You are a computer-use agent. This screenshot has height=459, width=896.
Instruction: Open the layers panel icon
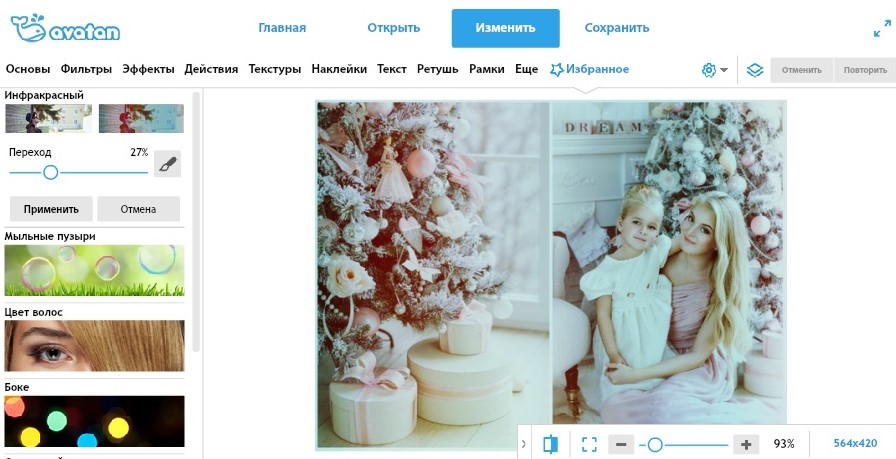point(755,70)
